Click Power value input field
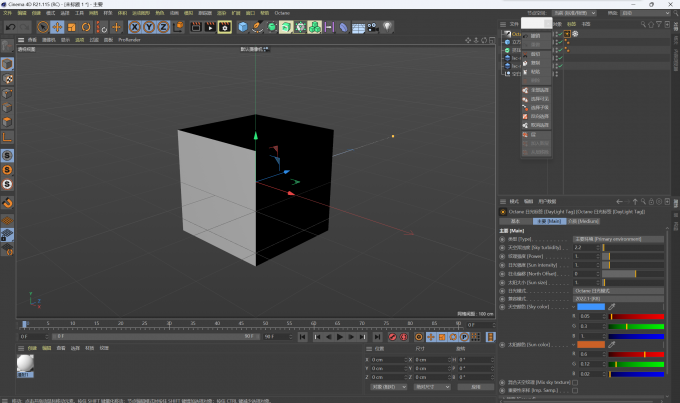The image size is (680, 403). point(586,256)
